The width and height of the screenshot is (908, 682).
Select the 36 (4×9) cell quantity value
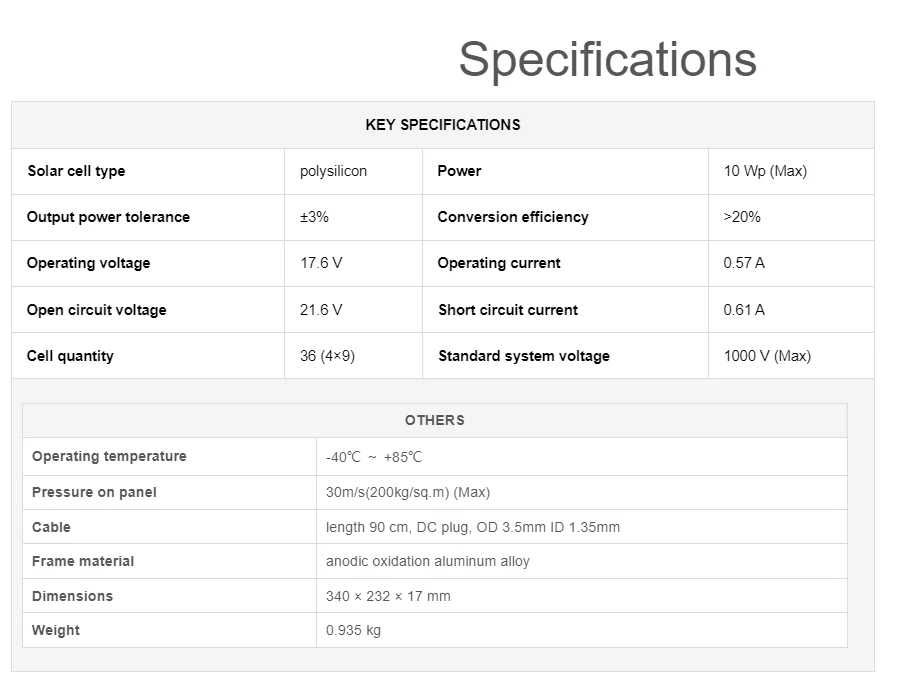326,356
